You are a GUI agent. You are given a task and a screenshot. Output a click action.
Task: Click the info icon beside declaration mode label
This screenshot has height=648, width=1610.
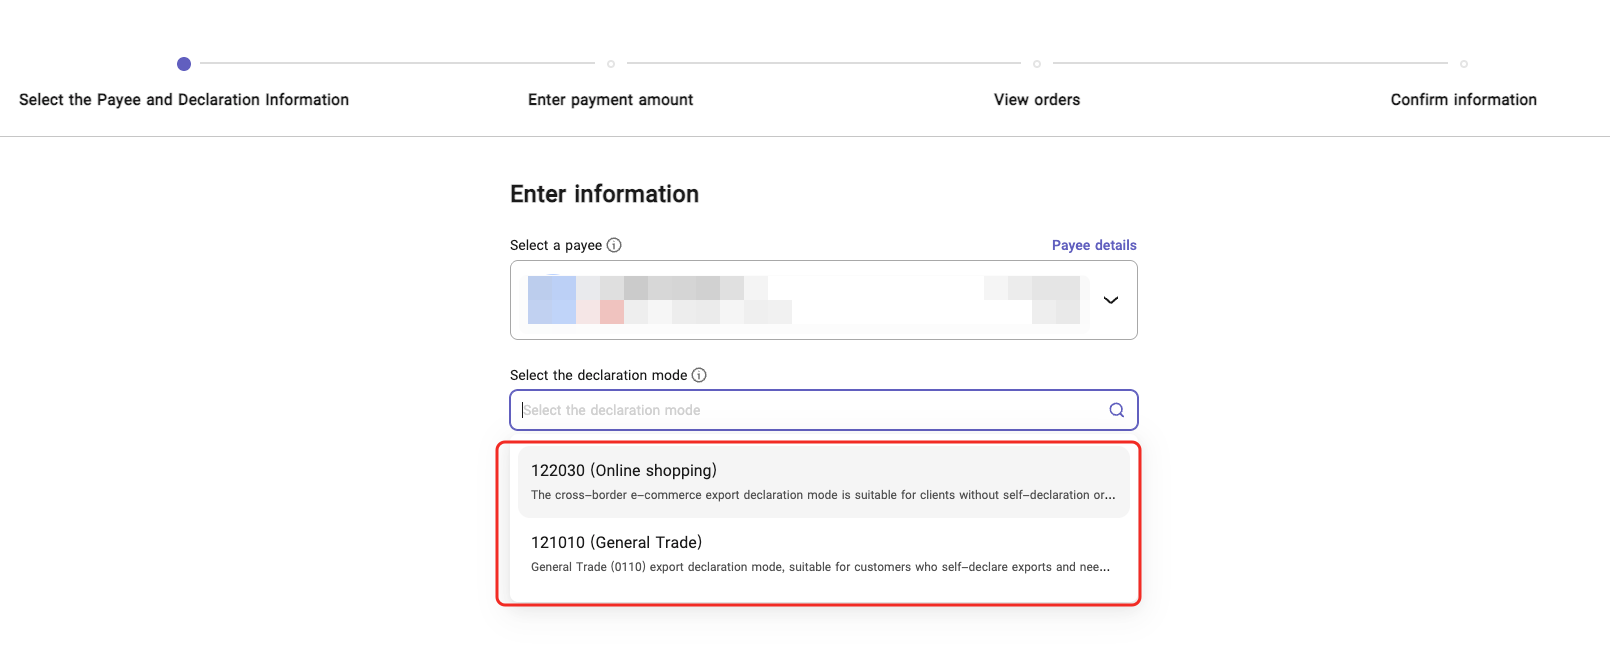coord(699,375)
